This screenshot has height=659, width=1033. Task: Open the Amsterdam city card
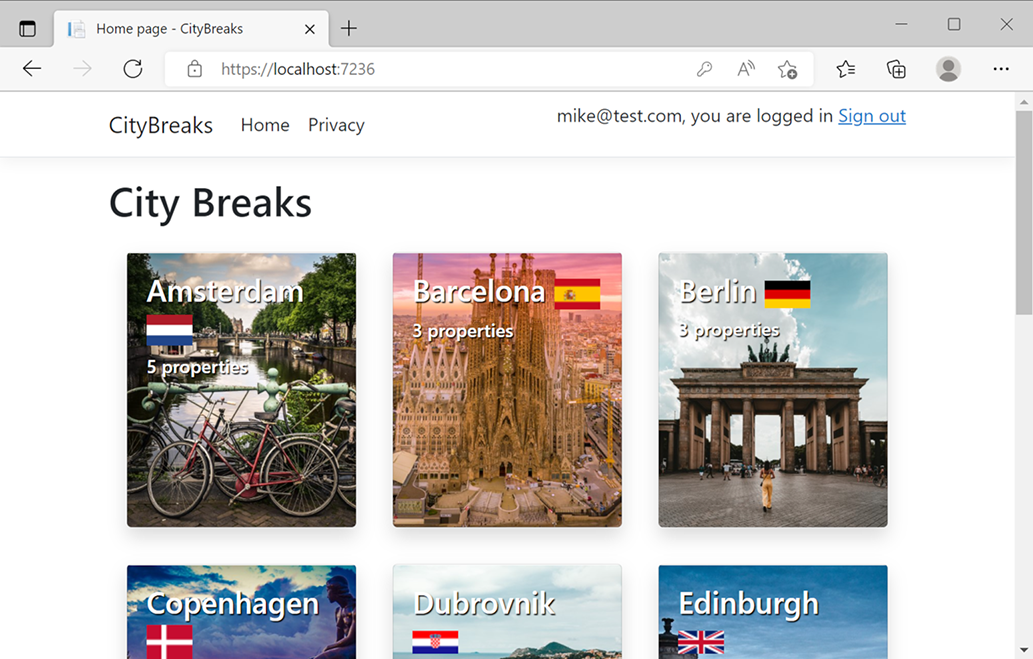click(x=241, y=390)
